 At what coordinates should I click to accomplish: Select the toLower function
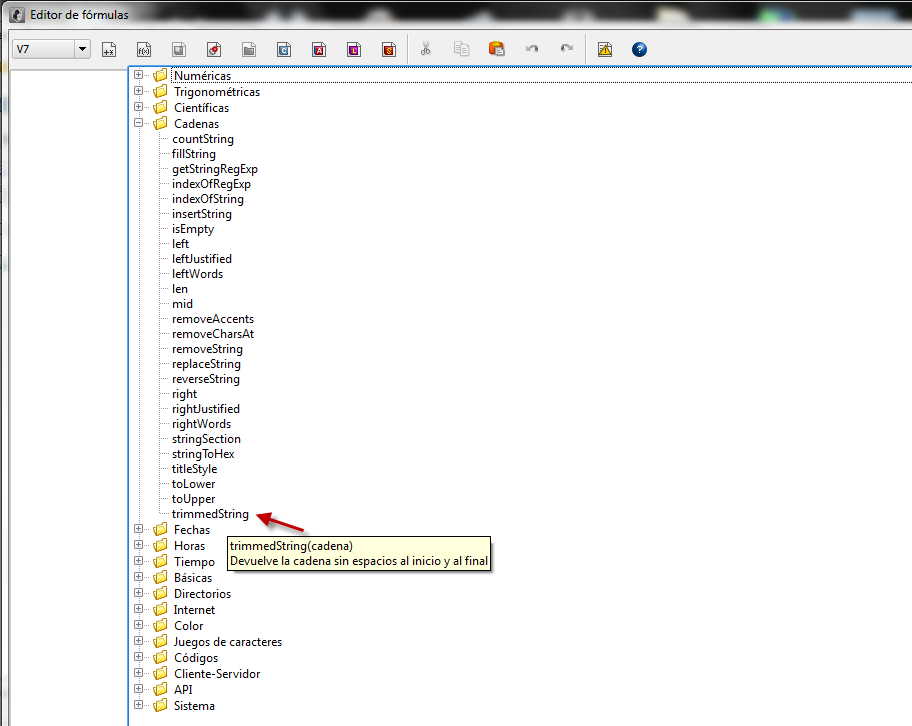(193, 484)
